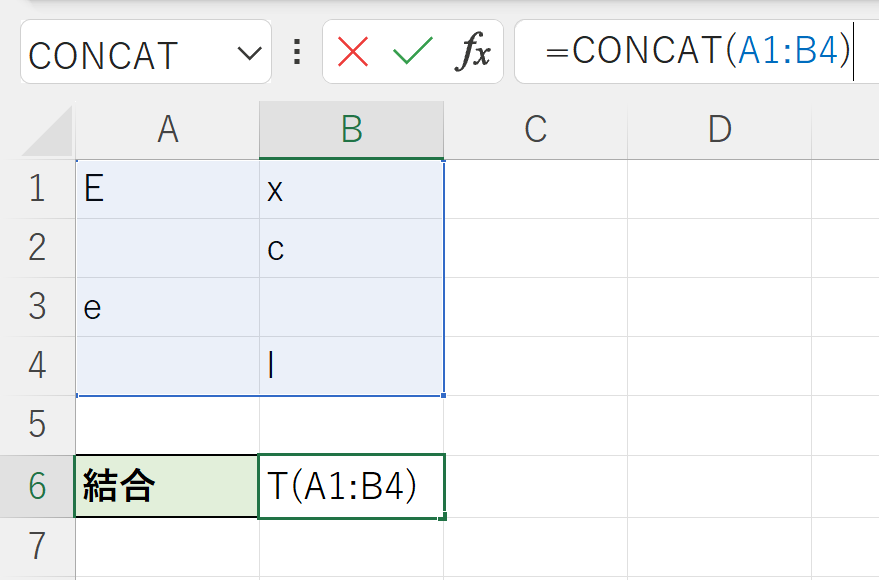Click in the CONCAT Name Box field
The width and height of the screenshot is (879, 580).
(120, 53)
